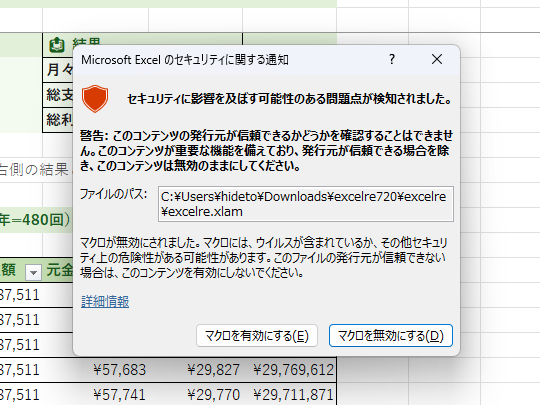Click the help question mark in dialog title
Image resolution: width=540 pixels, height=405 pixels.
pos(392,59)
